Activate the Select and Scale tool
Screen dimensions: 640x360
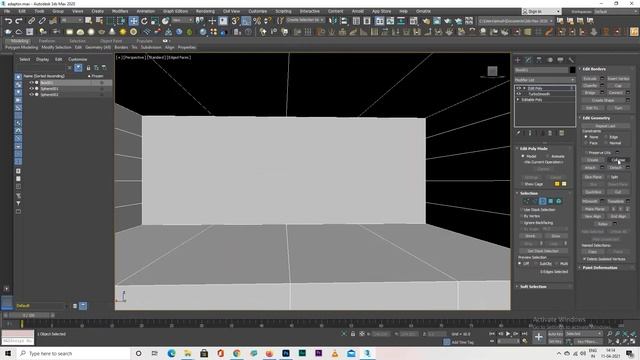[x=155, y=20]
